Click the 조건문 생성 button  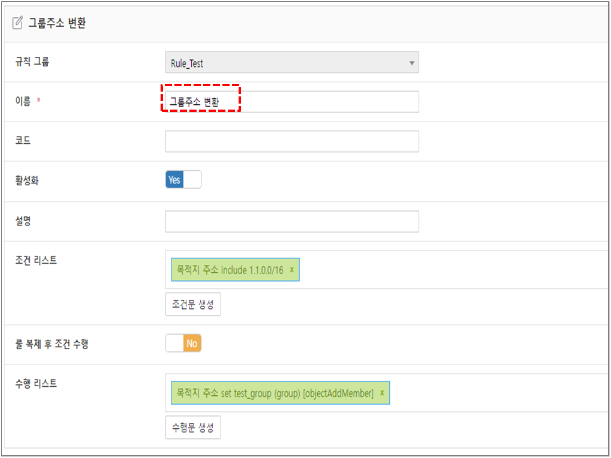(x=193, y=304)
